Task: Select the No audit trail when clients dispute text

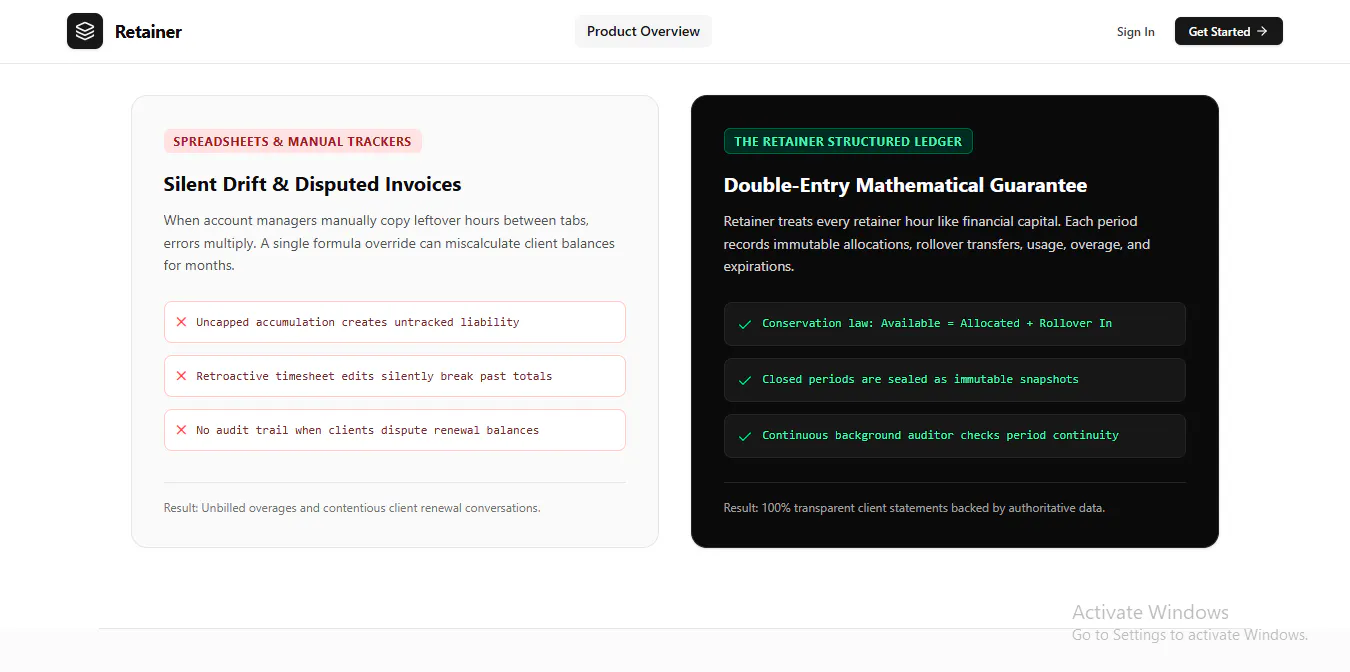Action: coord(367,430)
